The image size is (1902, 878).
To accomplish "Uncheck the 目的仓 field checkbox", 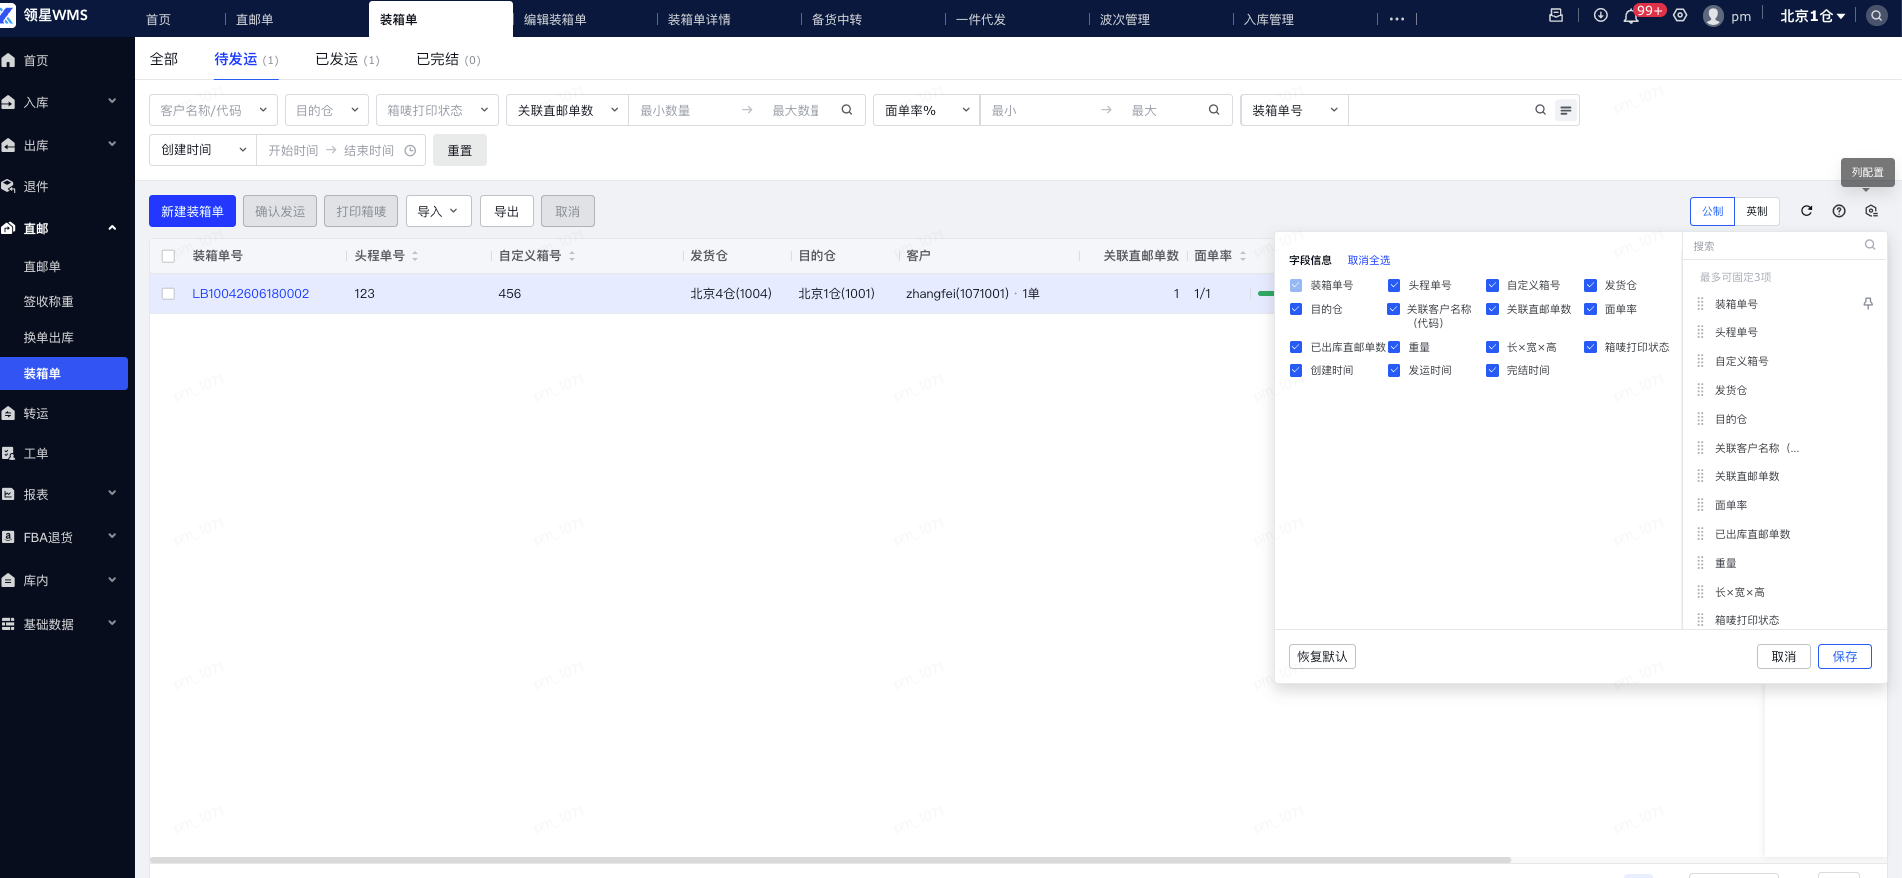I will [x=1296, y=309].
